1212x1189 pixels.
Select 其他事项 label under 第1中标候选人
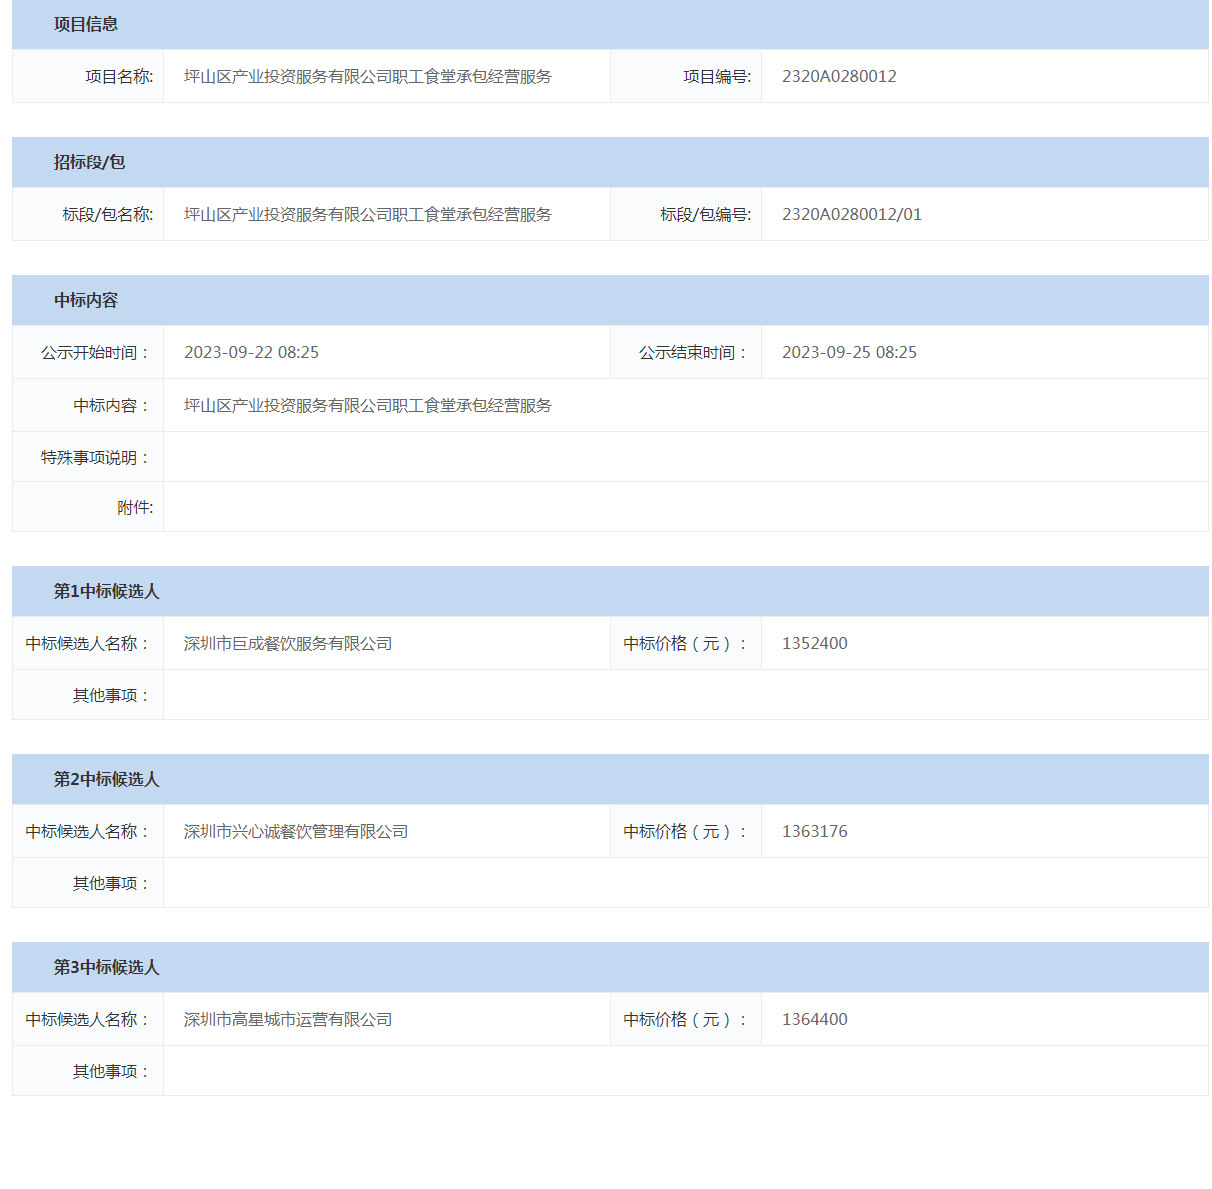pos(111,695)
